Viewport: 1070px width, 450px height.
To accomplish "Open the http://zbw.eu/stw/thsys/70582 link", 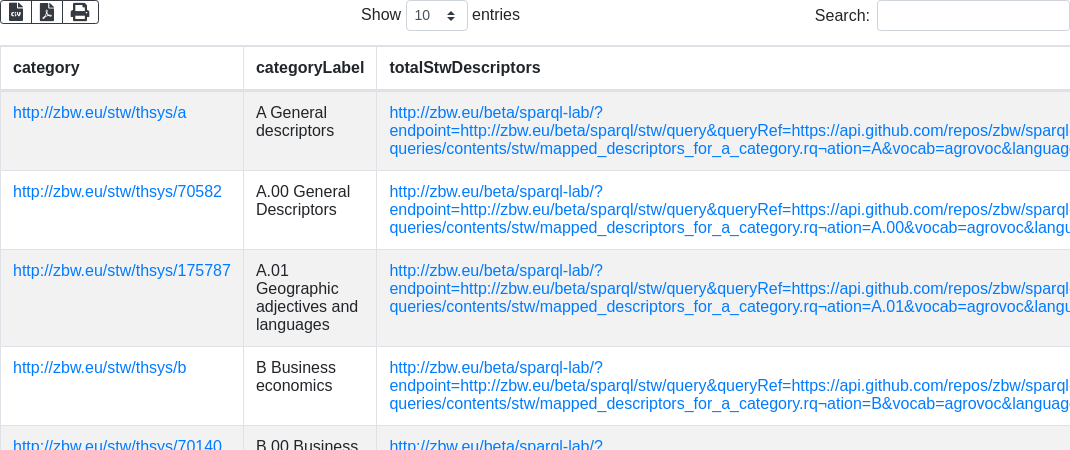I will (x=117, y=192).
